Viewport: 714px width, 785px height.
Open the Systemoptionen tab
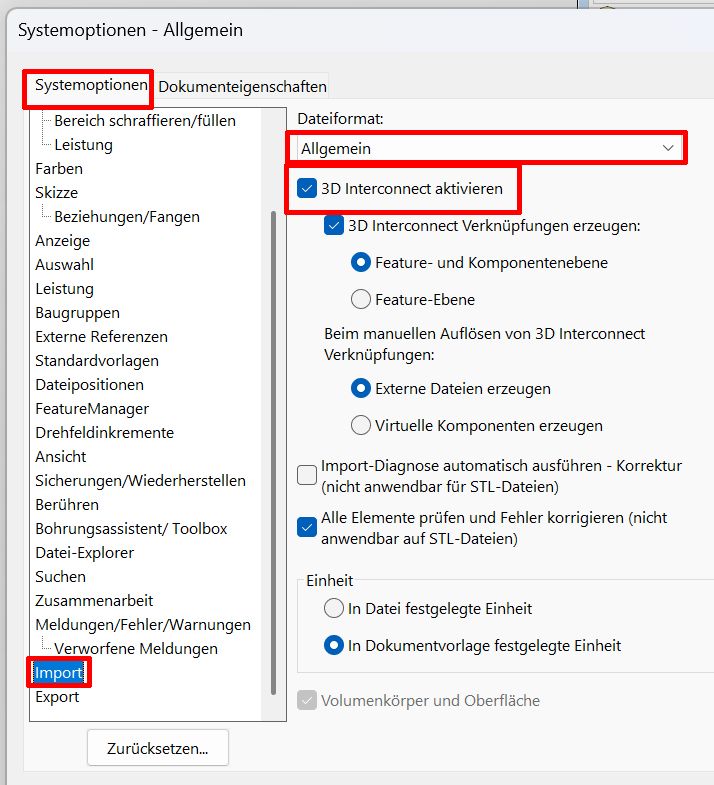pos(90,86)
